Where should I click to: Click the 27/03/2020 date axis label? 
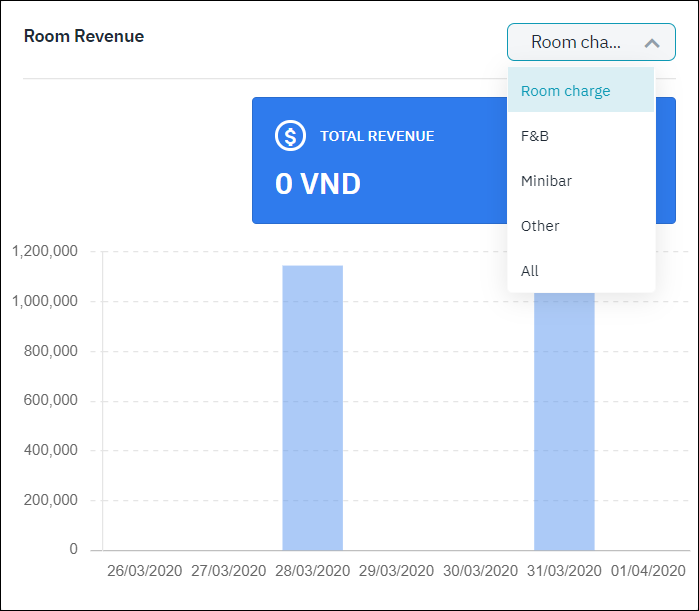coord(229,571)
